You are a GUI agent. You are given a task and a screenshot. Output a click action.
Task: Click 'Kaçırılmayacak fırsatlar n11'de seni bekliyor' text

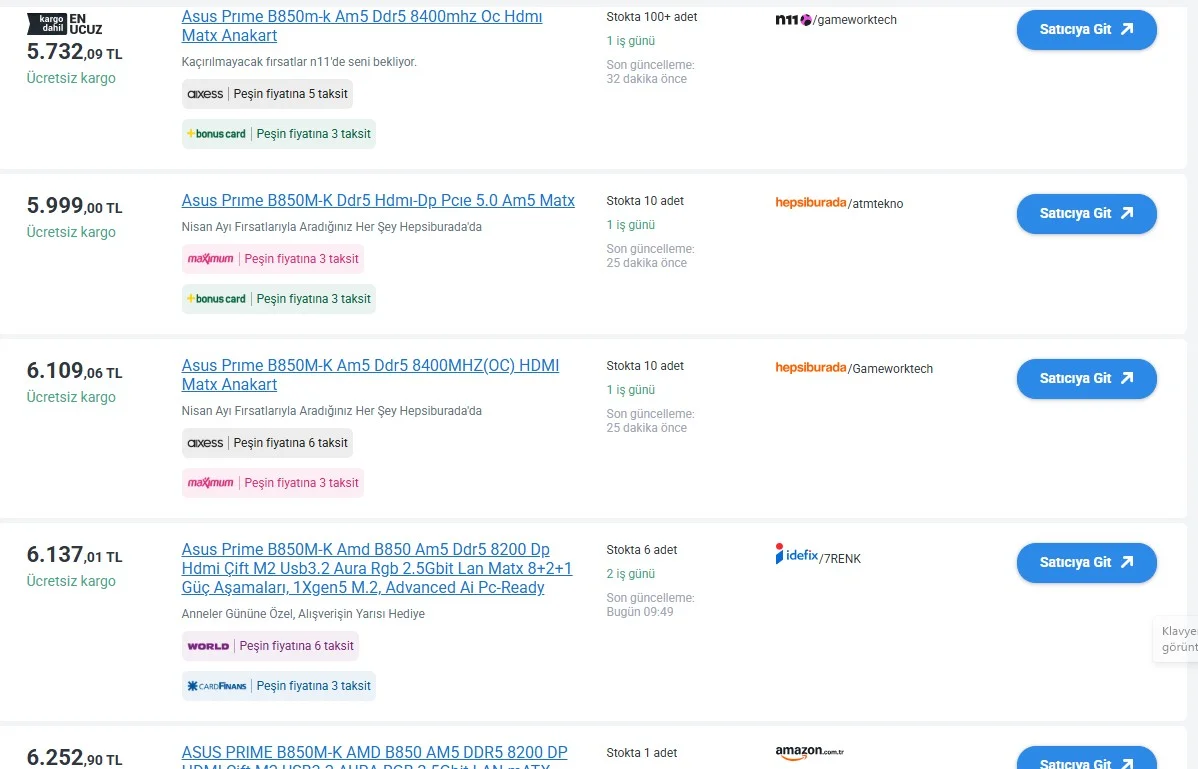click(x=300, y=62)
